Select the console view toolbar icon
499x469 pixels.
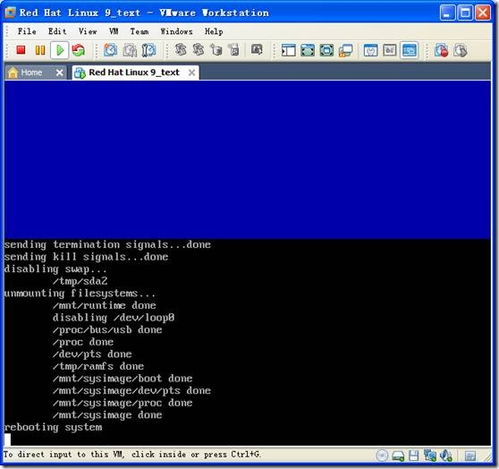[409, 50]
